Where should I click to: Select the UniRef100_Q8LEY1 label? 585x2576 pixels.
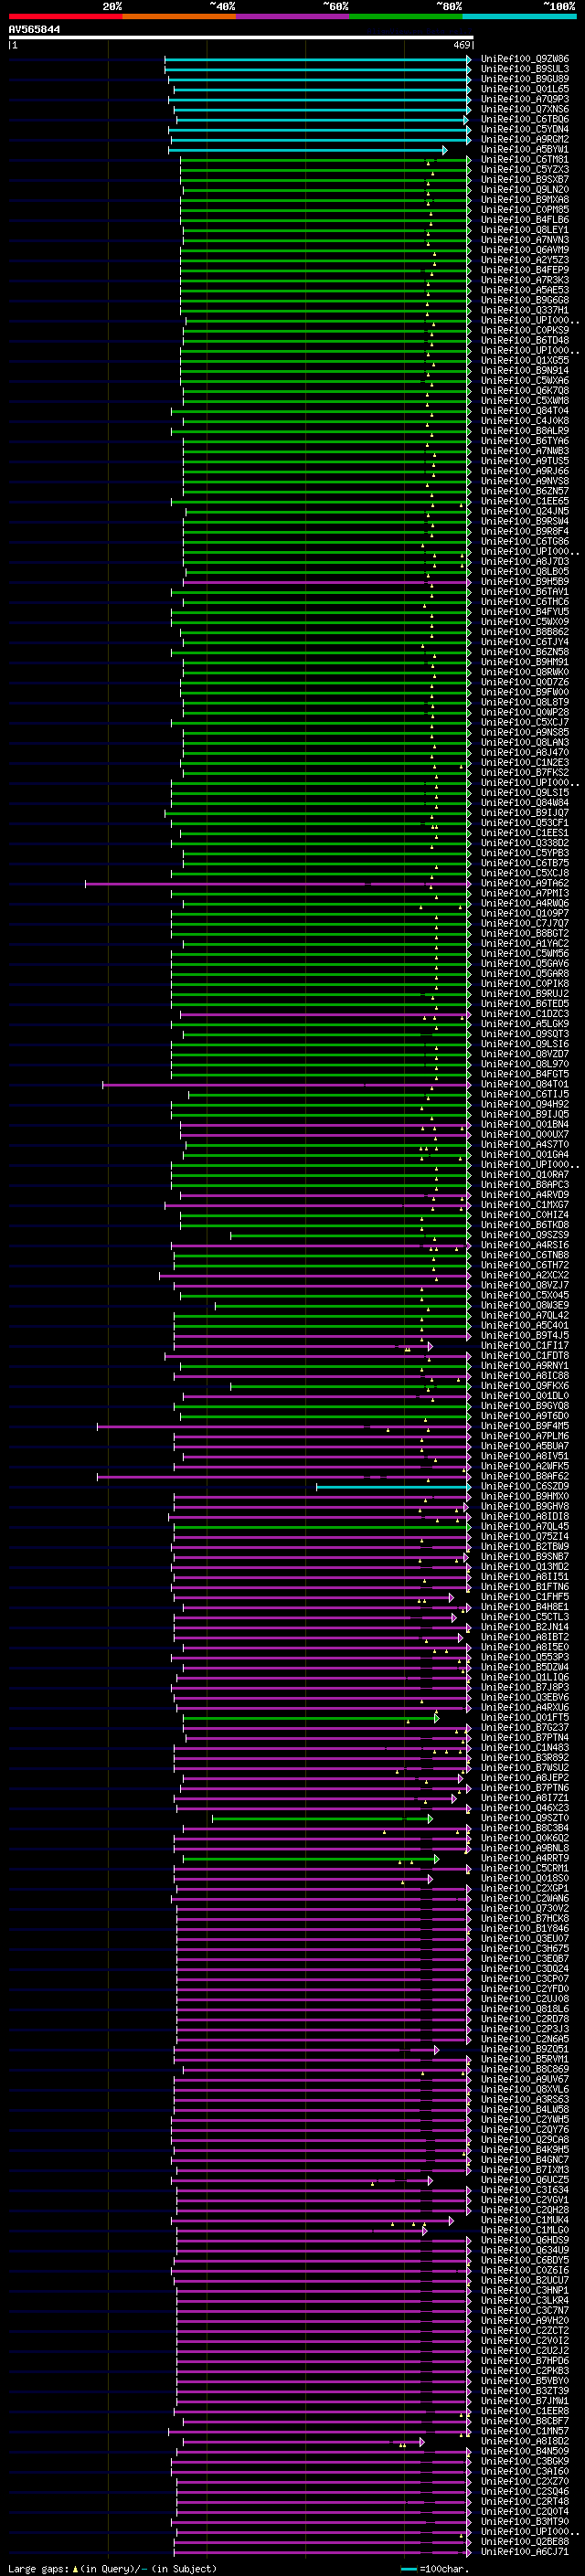coord(525,230)
